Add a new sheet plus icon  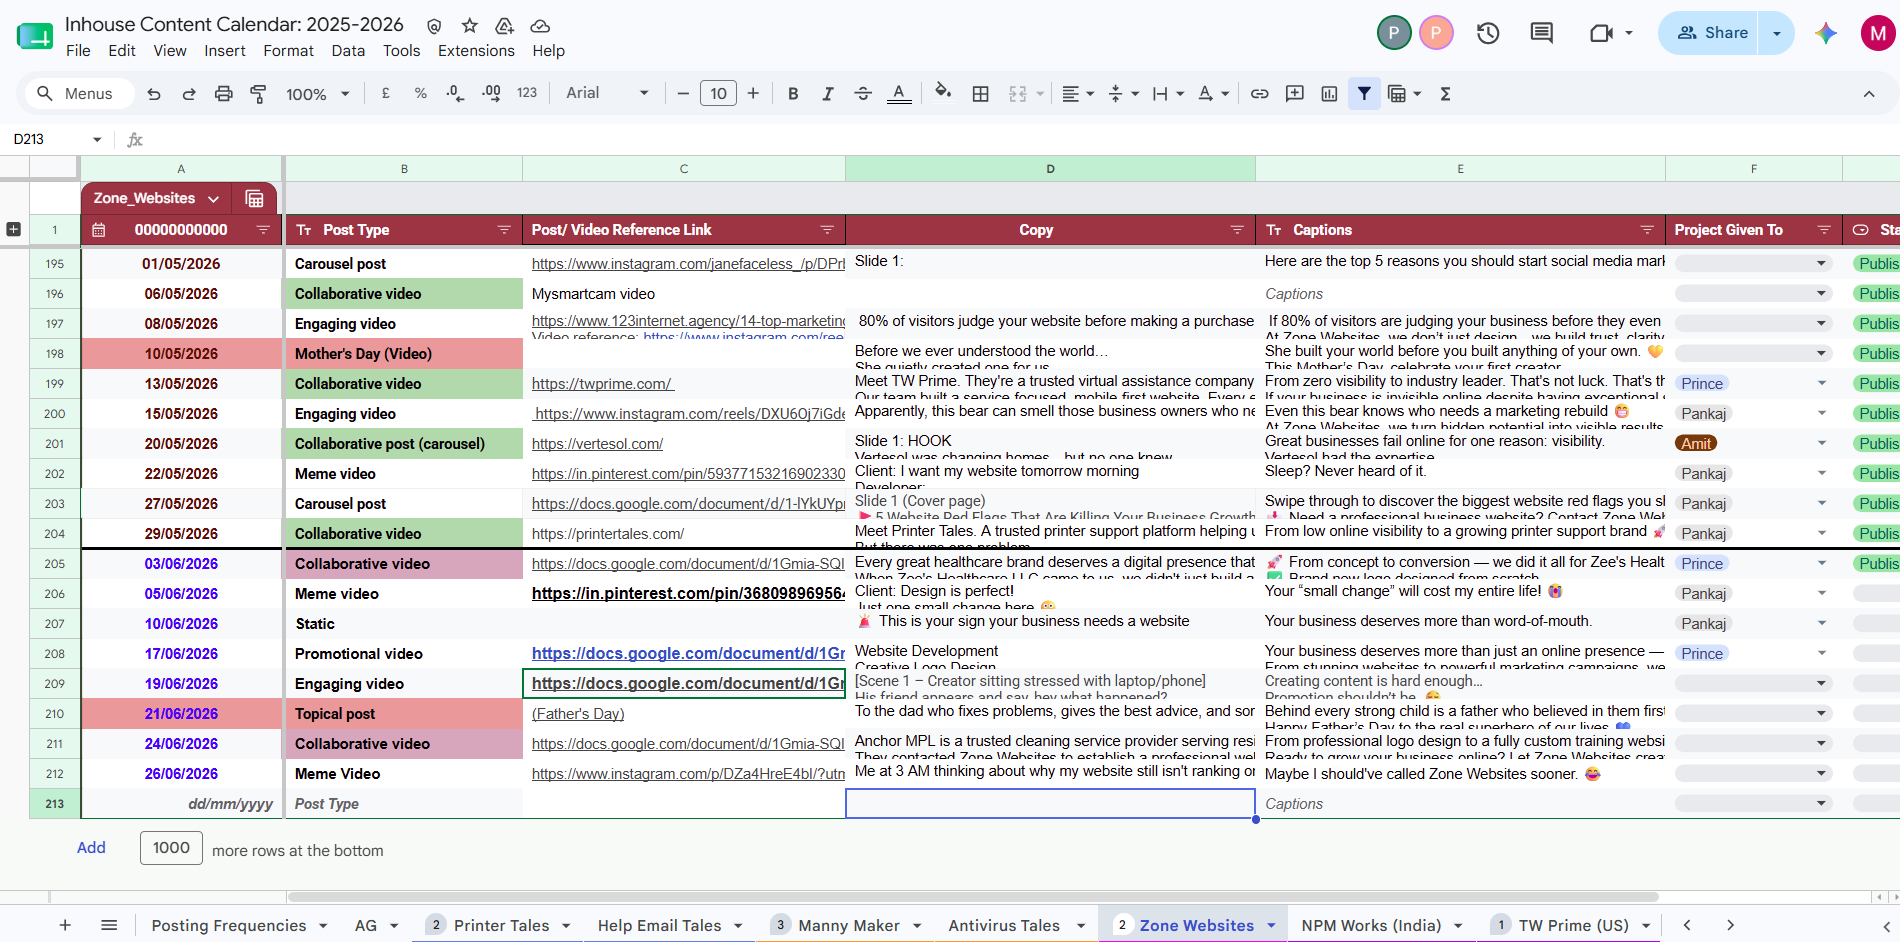pos(65,926)
